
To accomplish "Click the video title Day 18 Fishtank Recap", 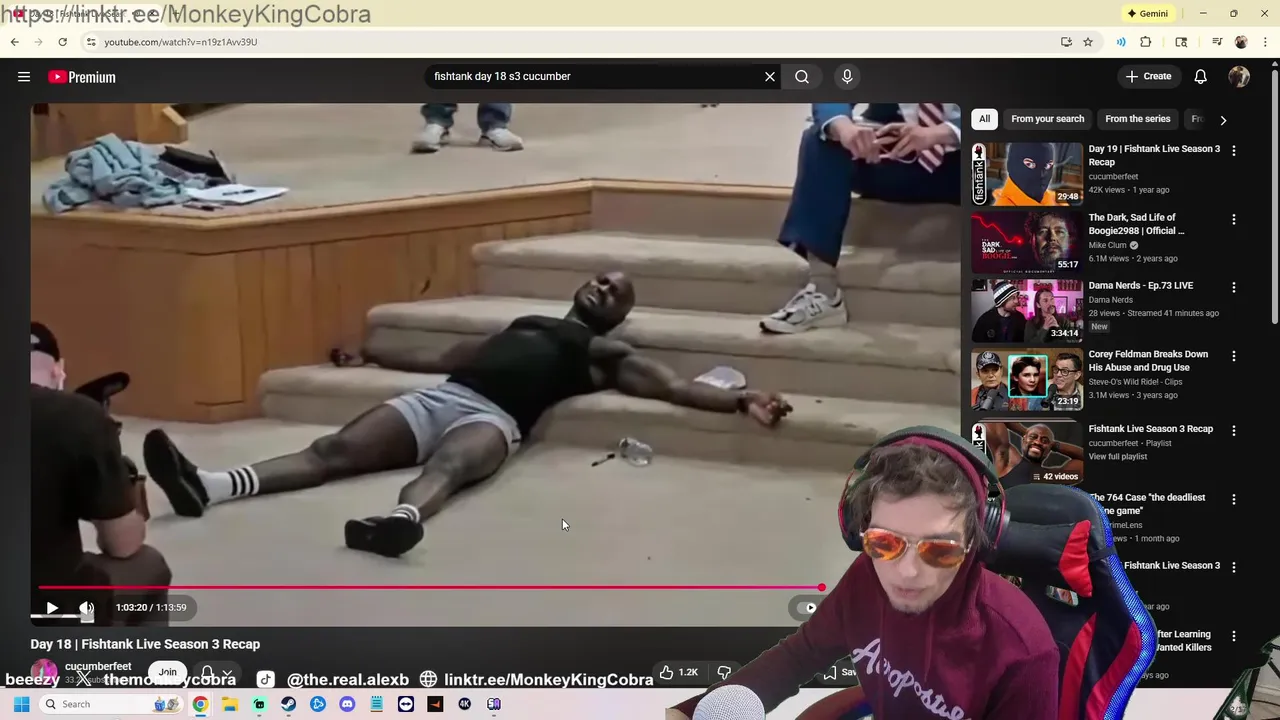I will point(145,644).
